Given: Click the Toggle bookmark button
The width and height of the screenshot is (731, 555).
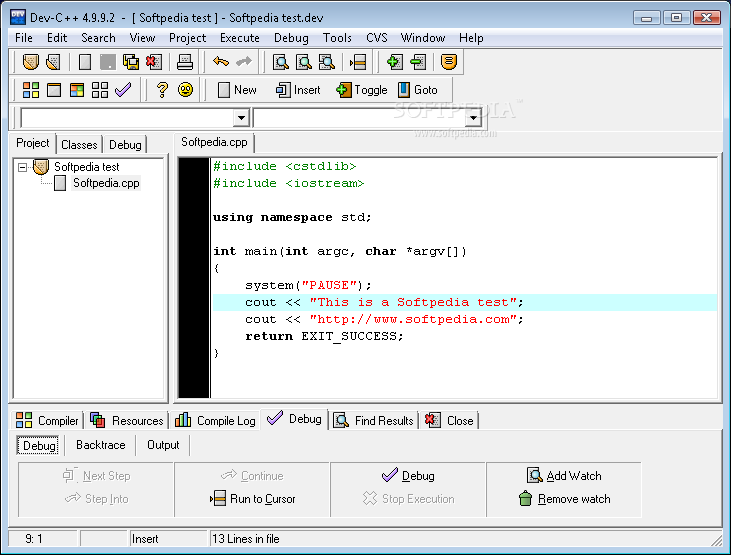Looking at the screenshot, I should [362, 90].
